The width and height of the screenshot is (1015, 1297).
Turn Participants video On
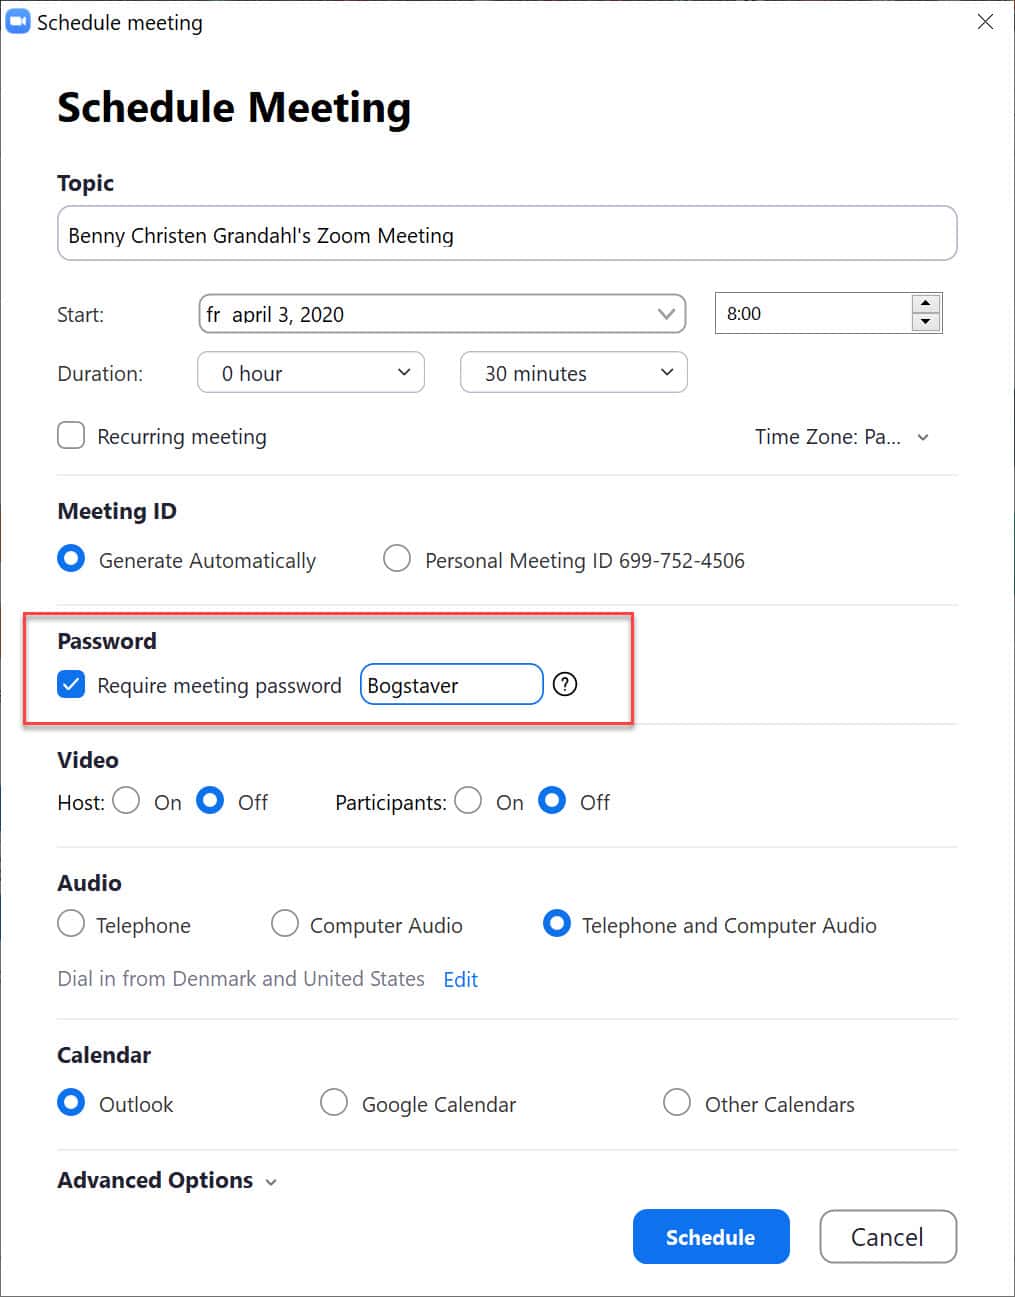point(468,801)
